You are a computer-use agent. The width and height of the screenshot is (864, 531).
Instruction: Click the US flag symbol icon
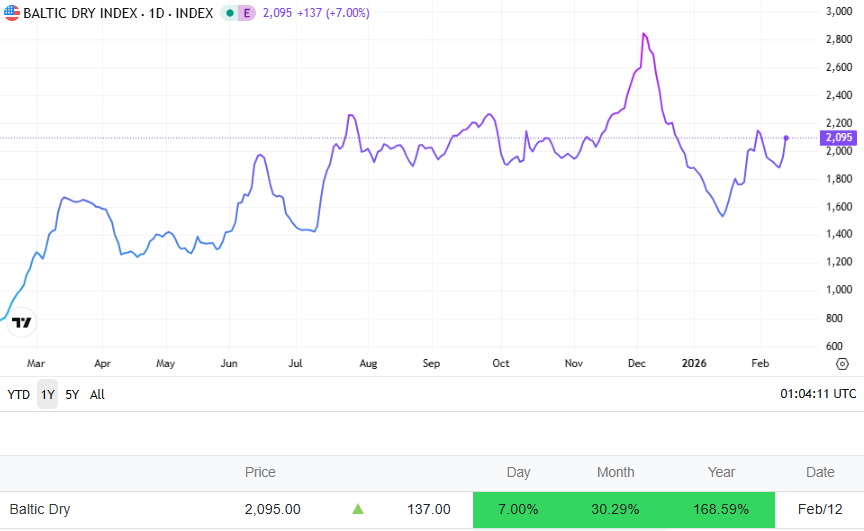pos(12,13)
